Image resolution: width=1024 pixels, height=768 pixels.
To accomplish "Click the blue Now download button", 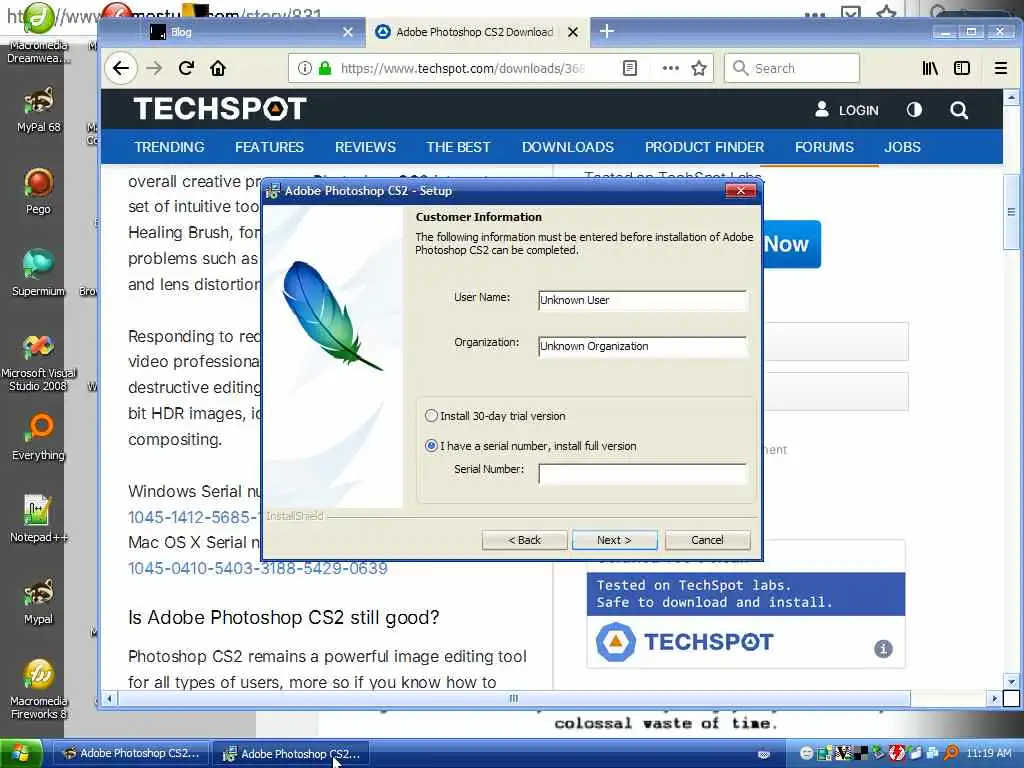I will point(792,244).
